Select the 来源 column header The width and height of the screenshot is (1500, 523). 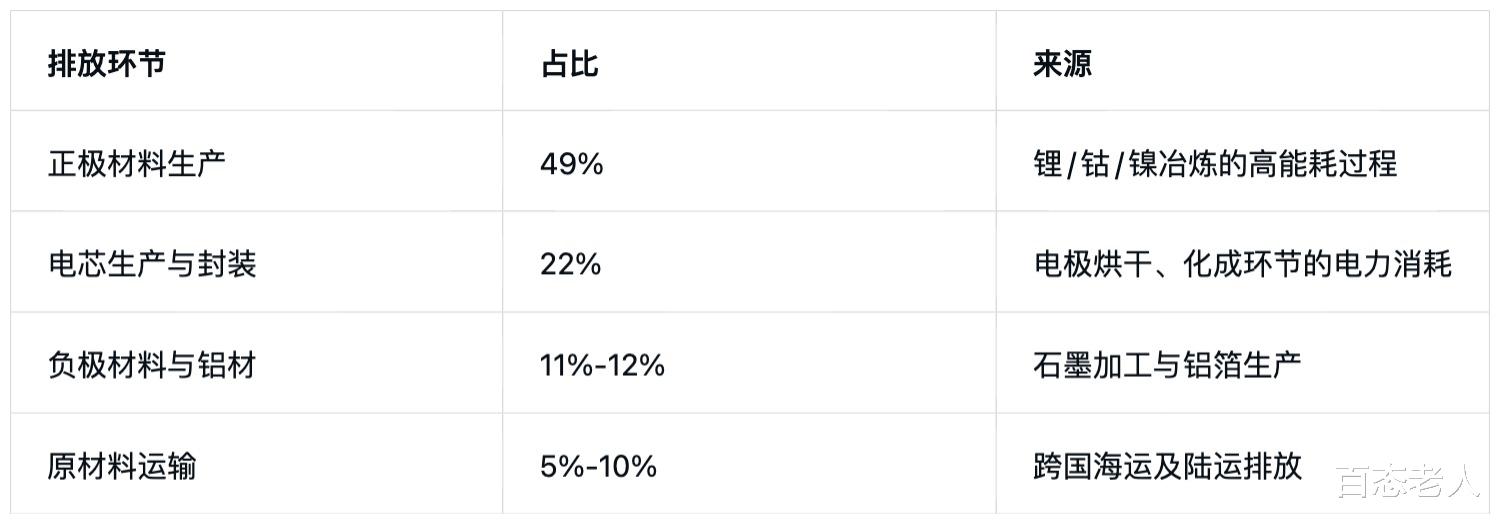[1062, 63]
